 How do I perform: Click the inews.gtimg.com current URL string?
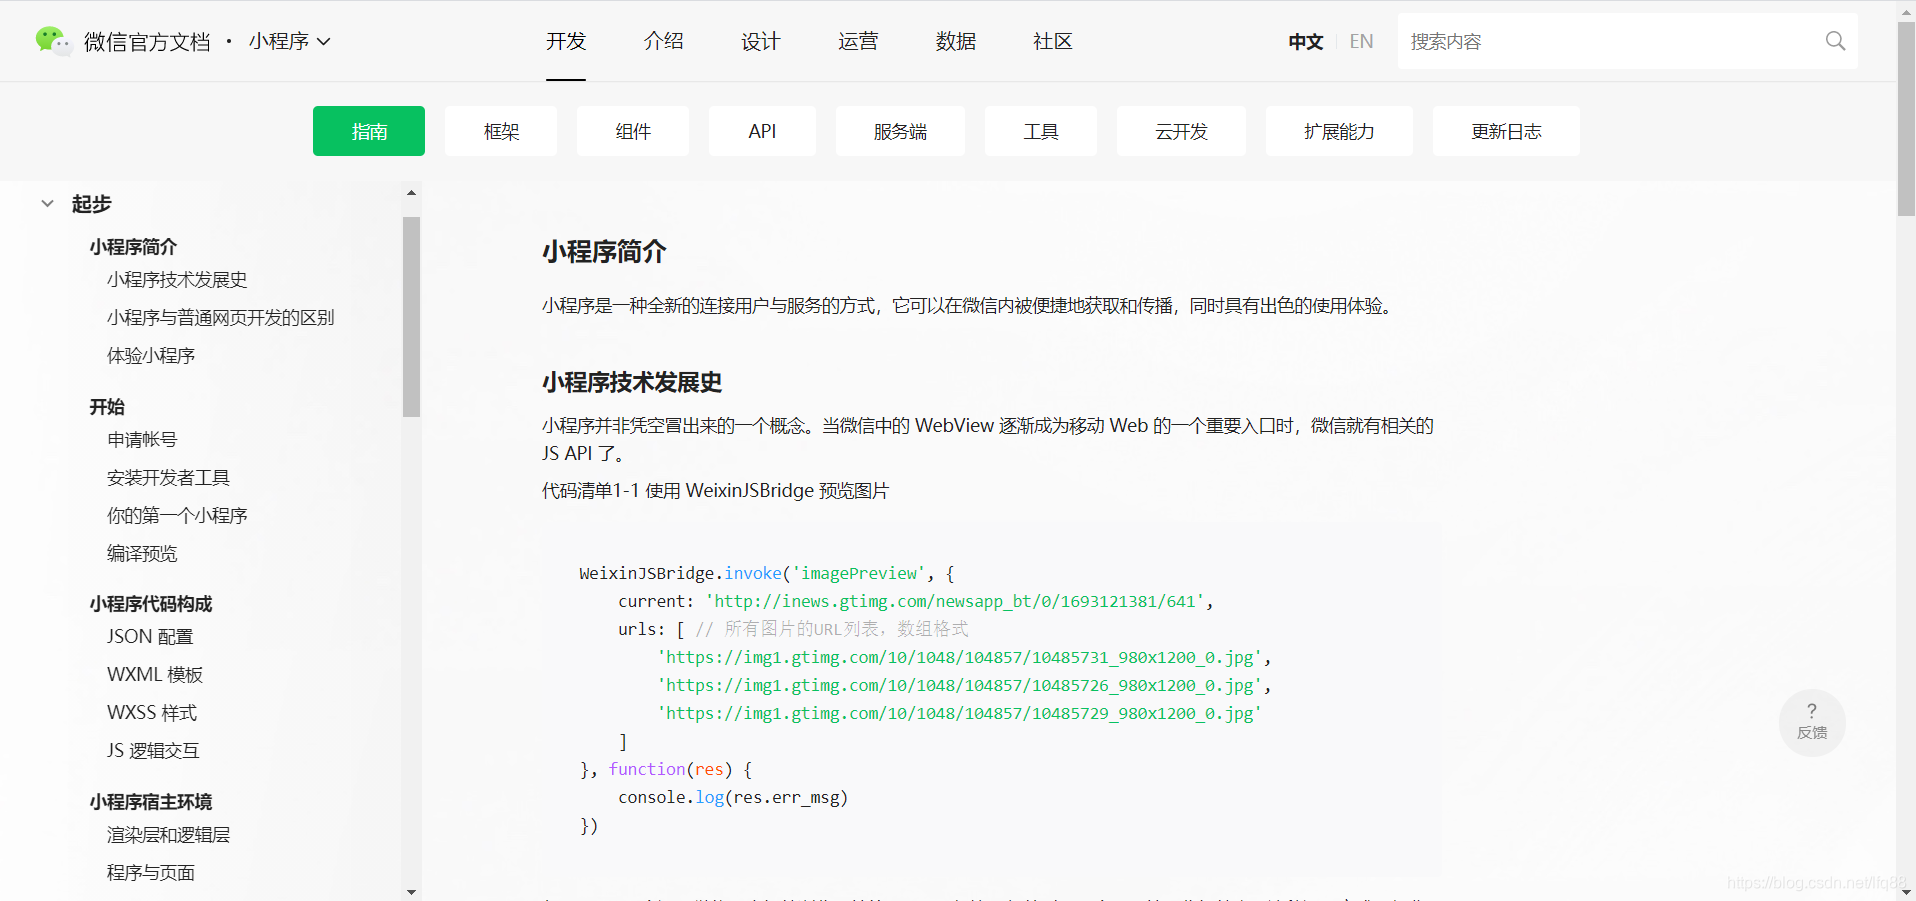[x=955, y=601]
